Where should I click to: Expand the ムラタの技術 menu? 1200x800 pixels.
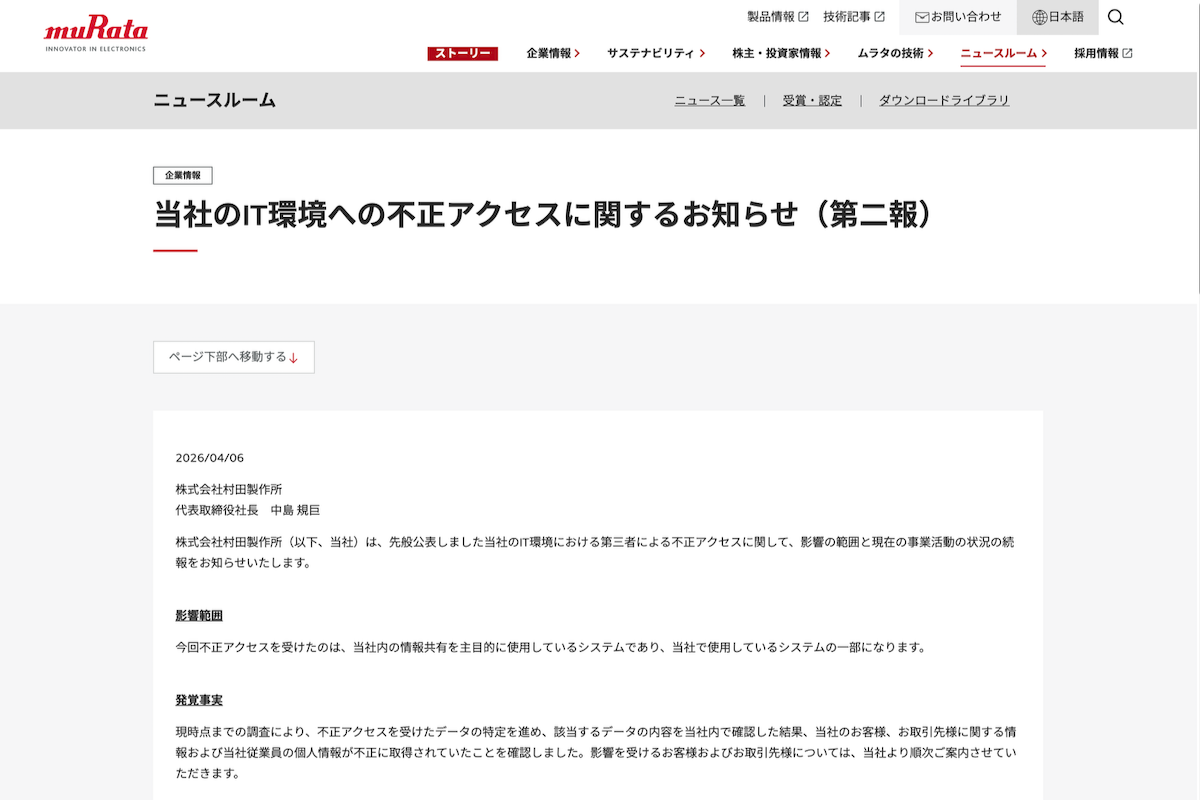pyautogui.click(x=895, y=53)
